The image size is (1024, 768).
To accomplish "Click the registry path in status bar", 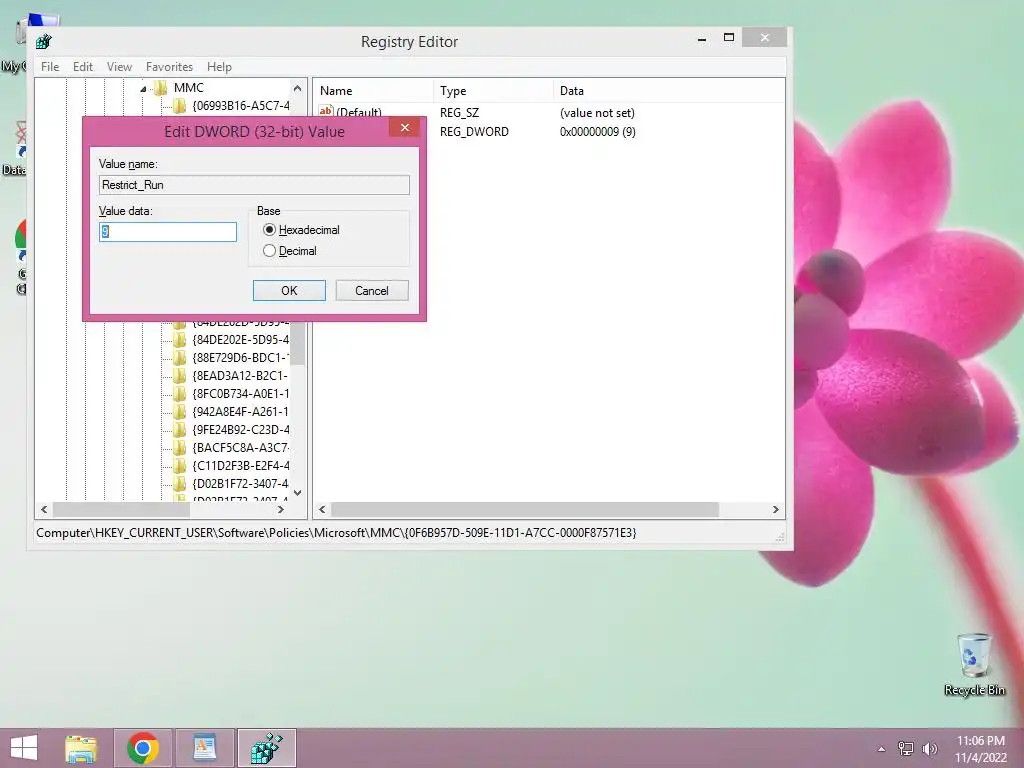I will click(x=336, y=533).
